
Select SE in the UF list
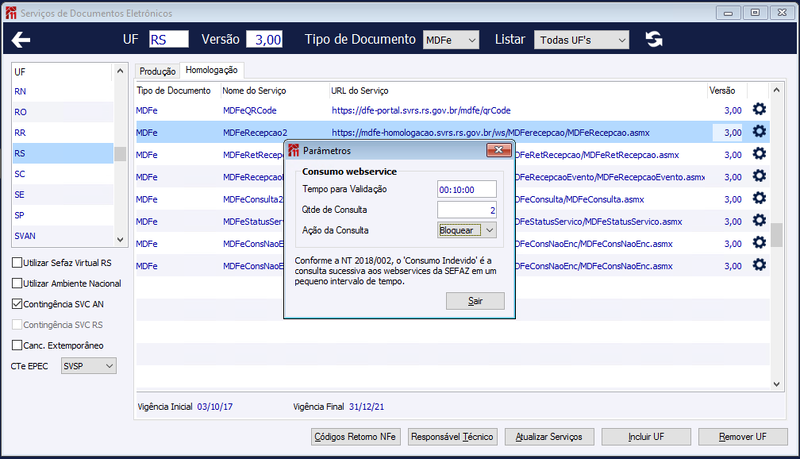pos(63,194)
